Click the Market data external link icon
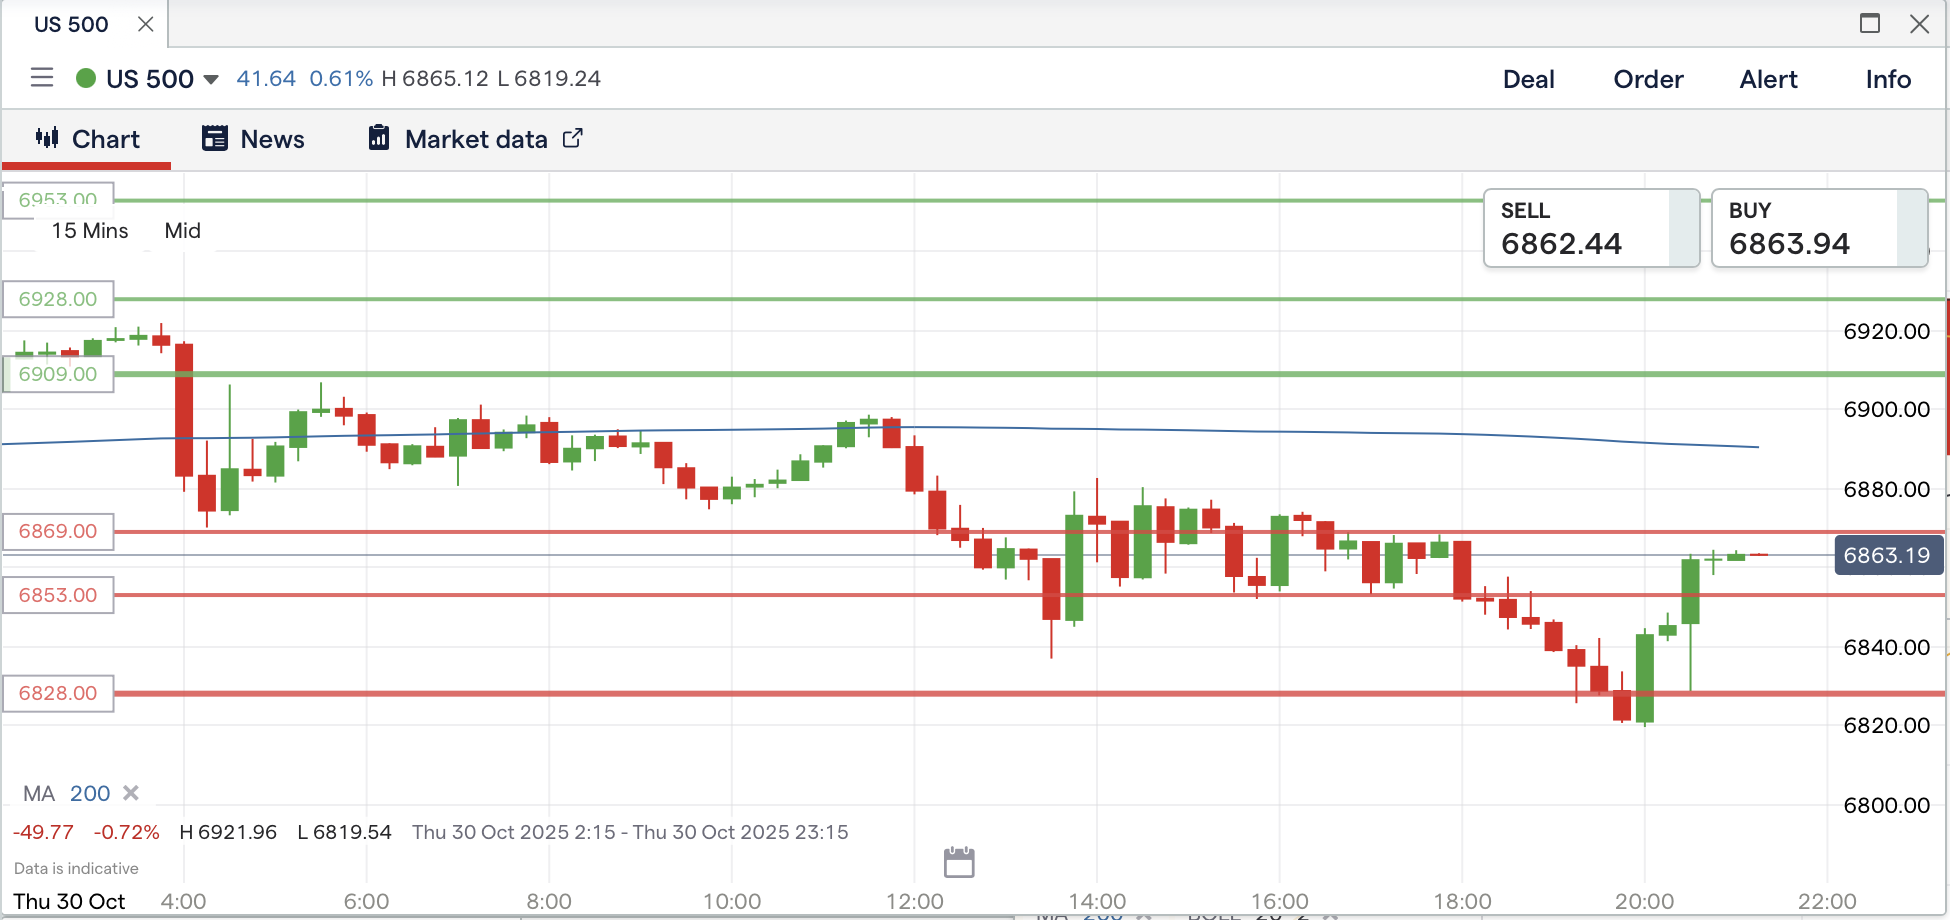 coord(573,139)
